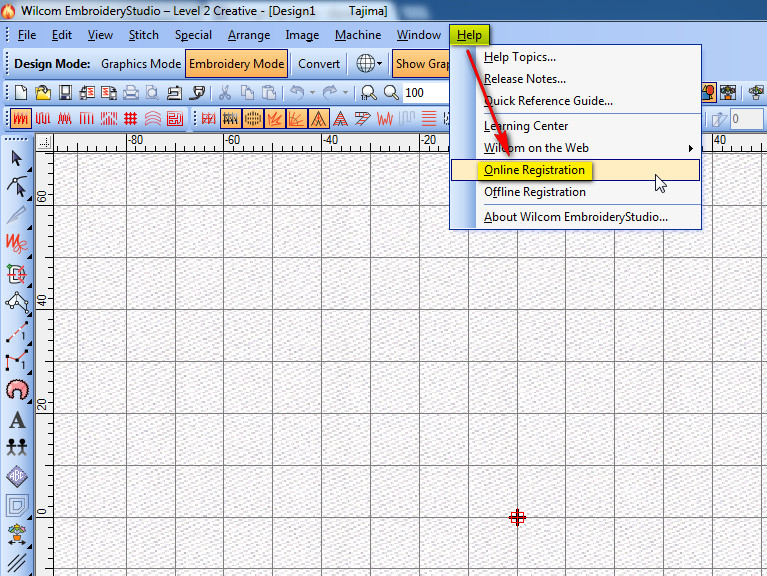Toggle the highlighted radiating-lines effect icon
Viewport: 767px width, 576px height.
[x=296, y=118]
